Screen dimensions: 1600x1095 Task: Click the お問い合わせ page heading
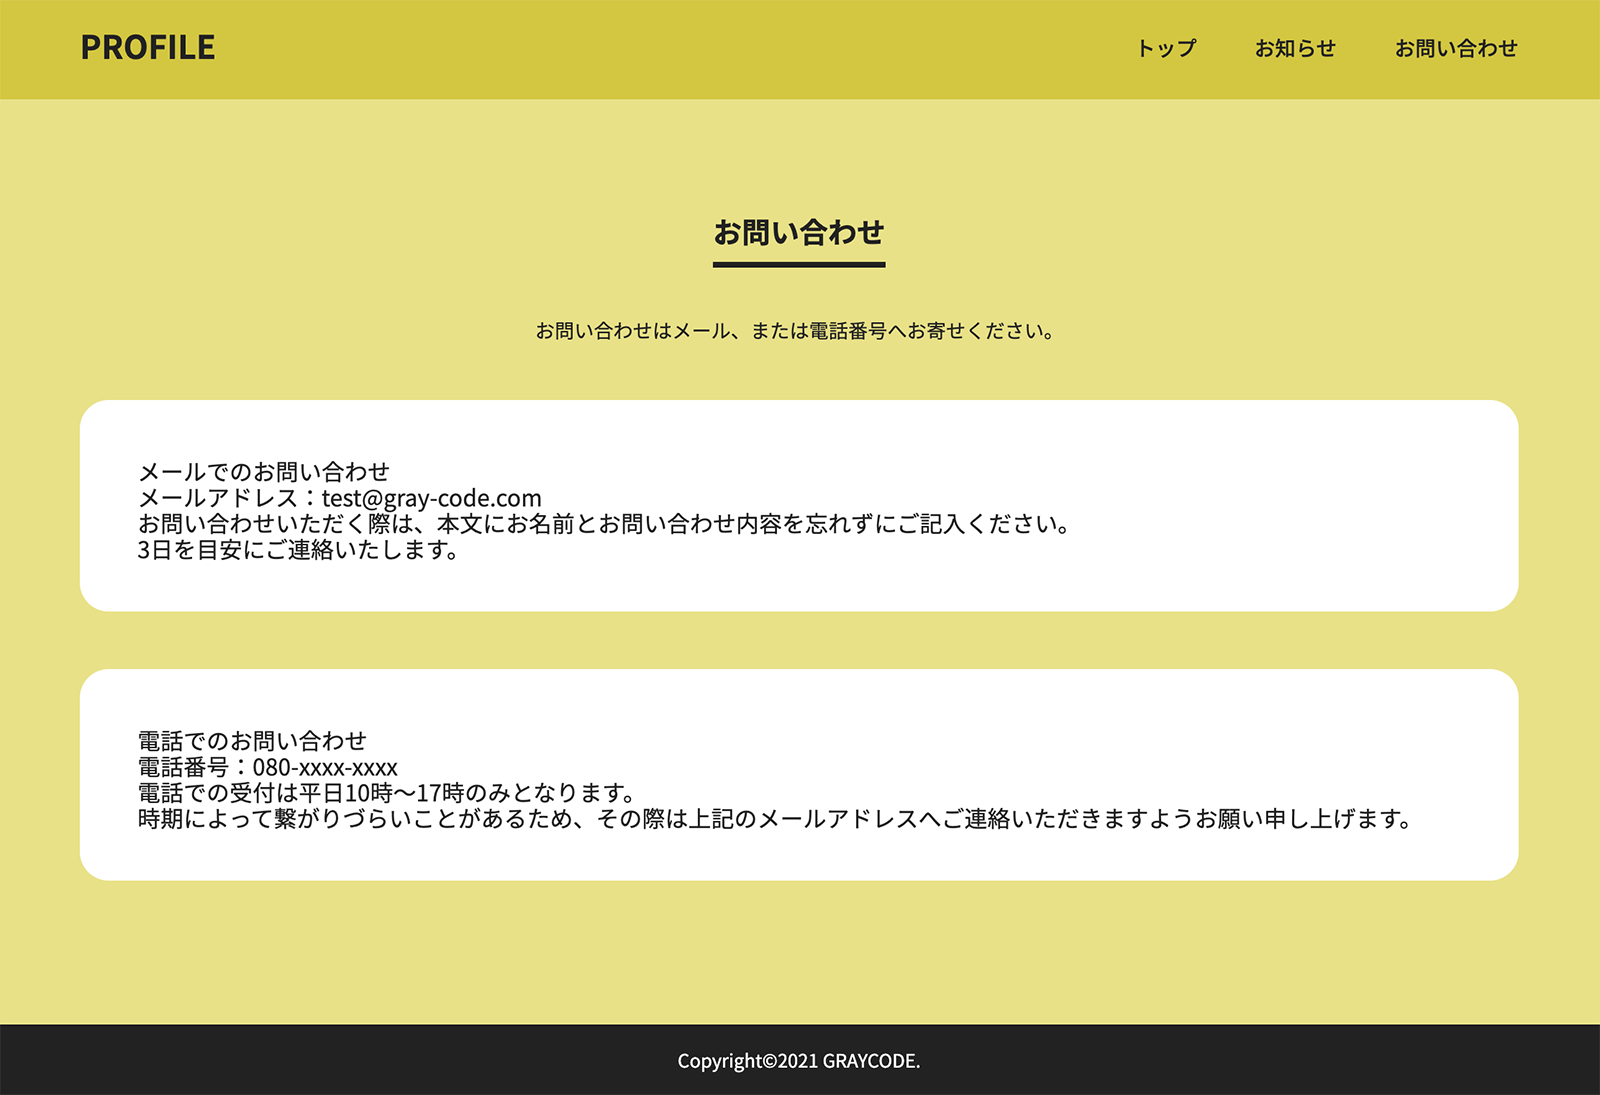(799, 232)
